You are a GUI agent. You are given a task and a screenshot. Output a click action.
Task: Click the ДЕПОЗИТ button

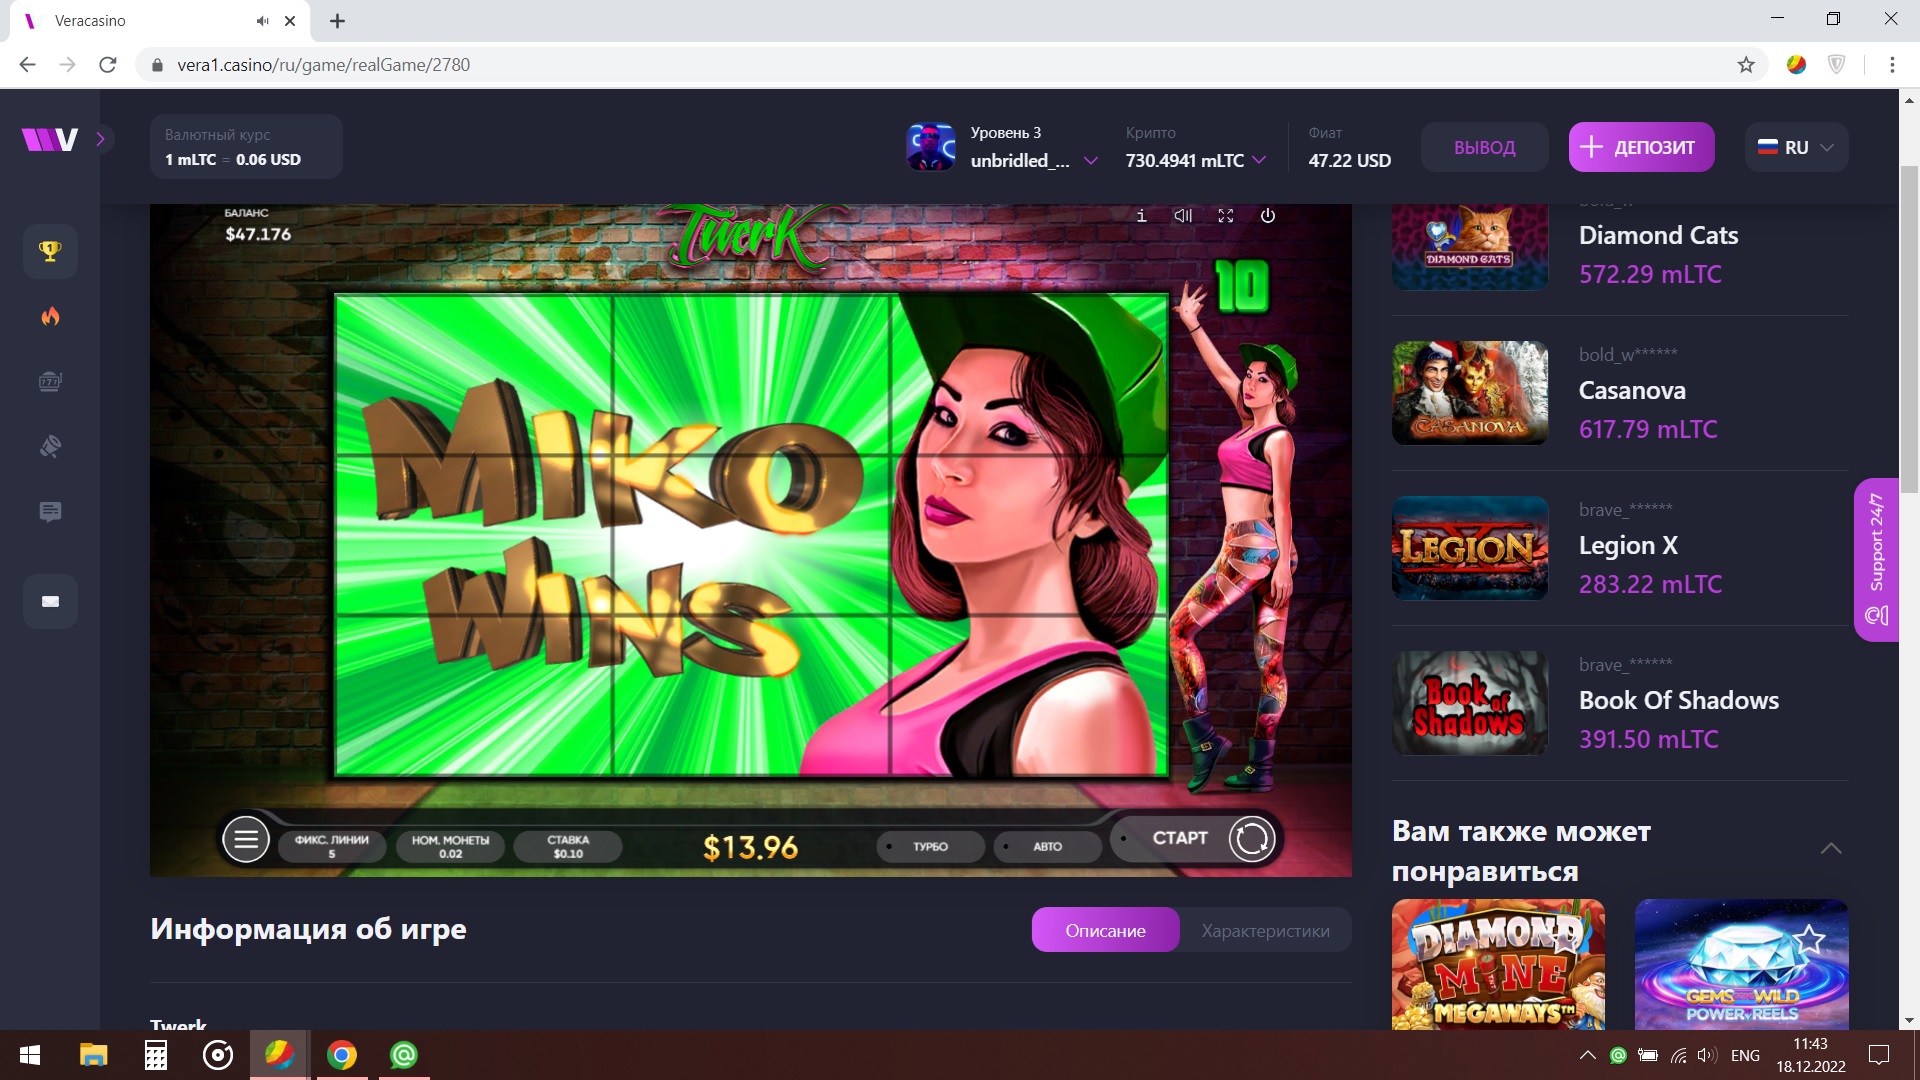(1641, 147)
